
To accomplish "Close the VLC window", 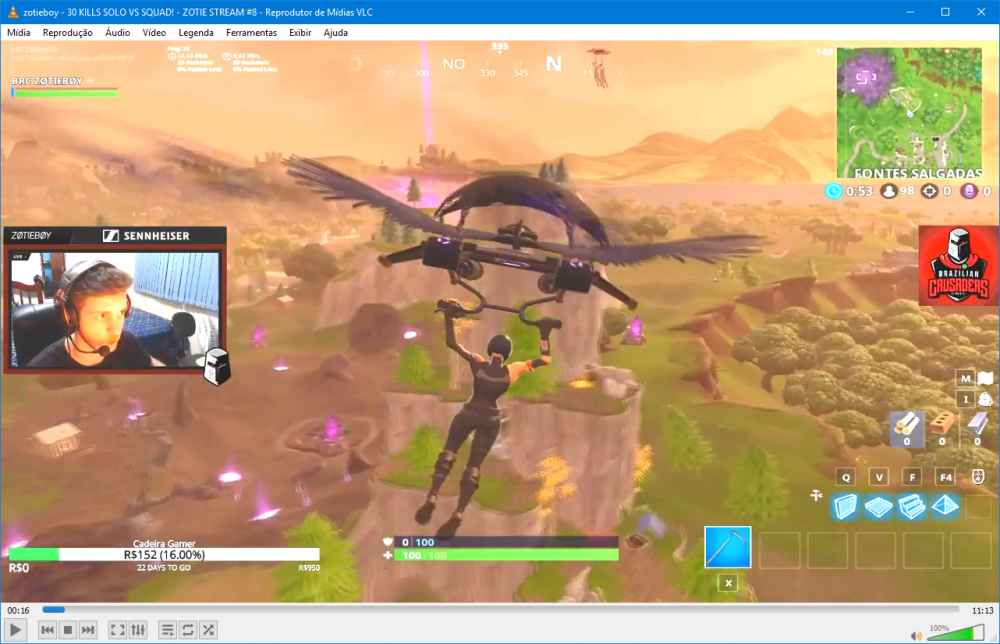I will (x=981, y=11).
